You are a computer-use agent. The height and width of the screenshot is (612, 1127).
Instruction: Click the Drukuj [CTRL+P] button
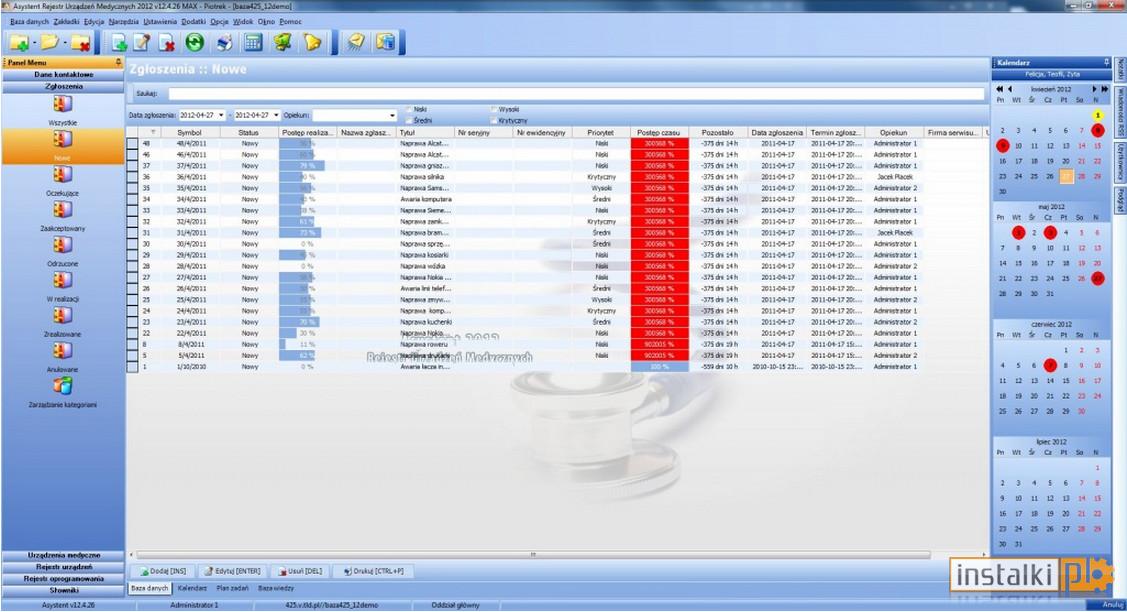click(374, 571)
